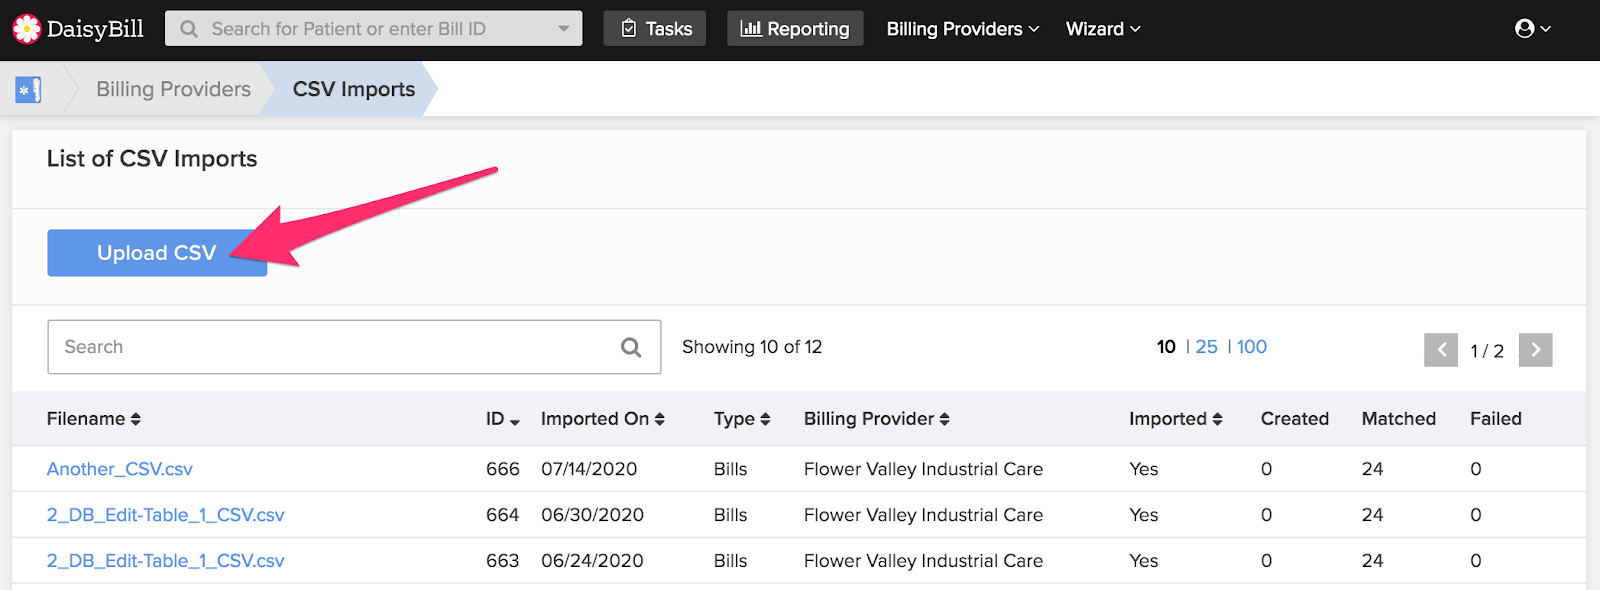Open the Billing Providers menu
The image size is (1600, 590).
point(963,29)
